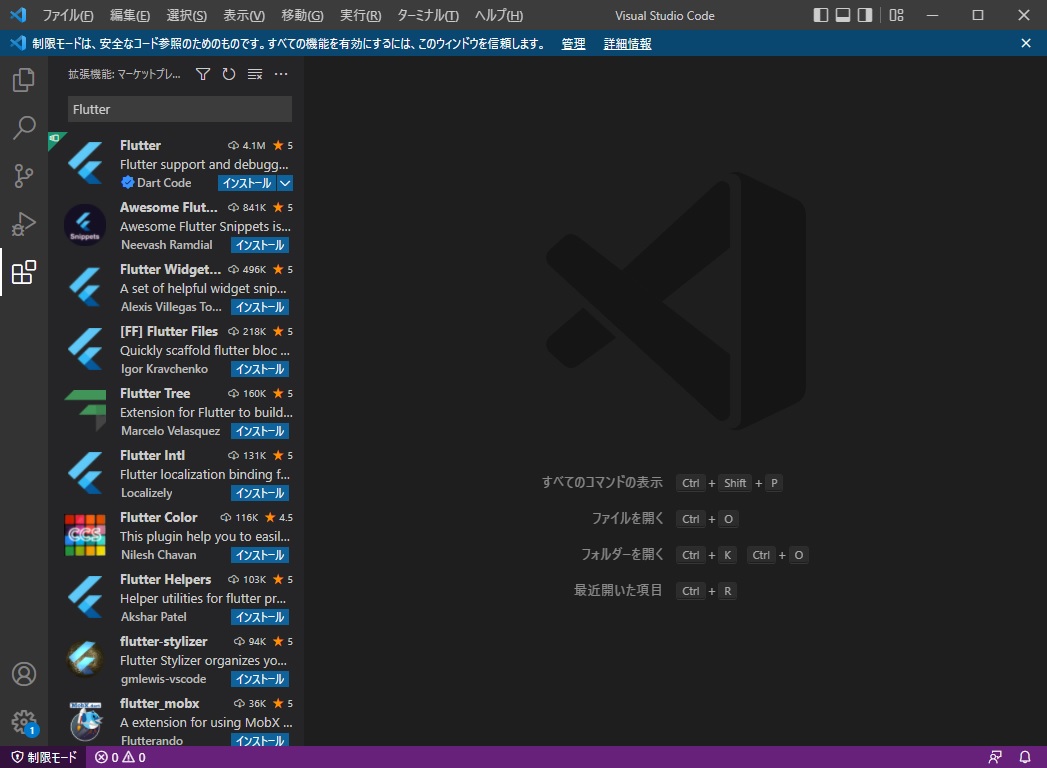Image resolution: width=1047 pixels, height=768 pixels.
Task: Install Awesome Flutter Snippets extension
Action: 260,245
